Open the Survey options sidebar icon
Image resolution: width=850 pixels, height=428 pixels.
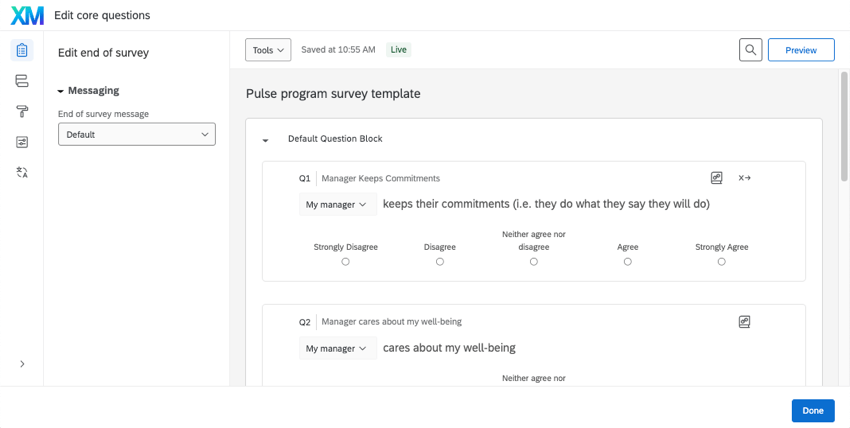click(x=22, y=142)
